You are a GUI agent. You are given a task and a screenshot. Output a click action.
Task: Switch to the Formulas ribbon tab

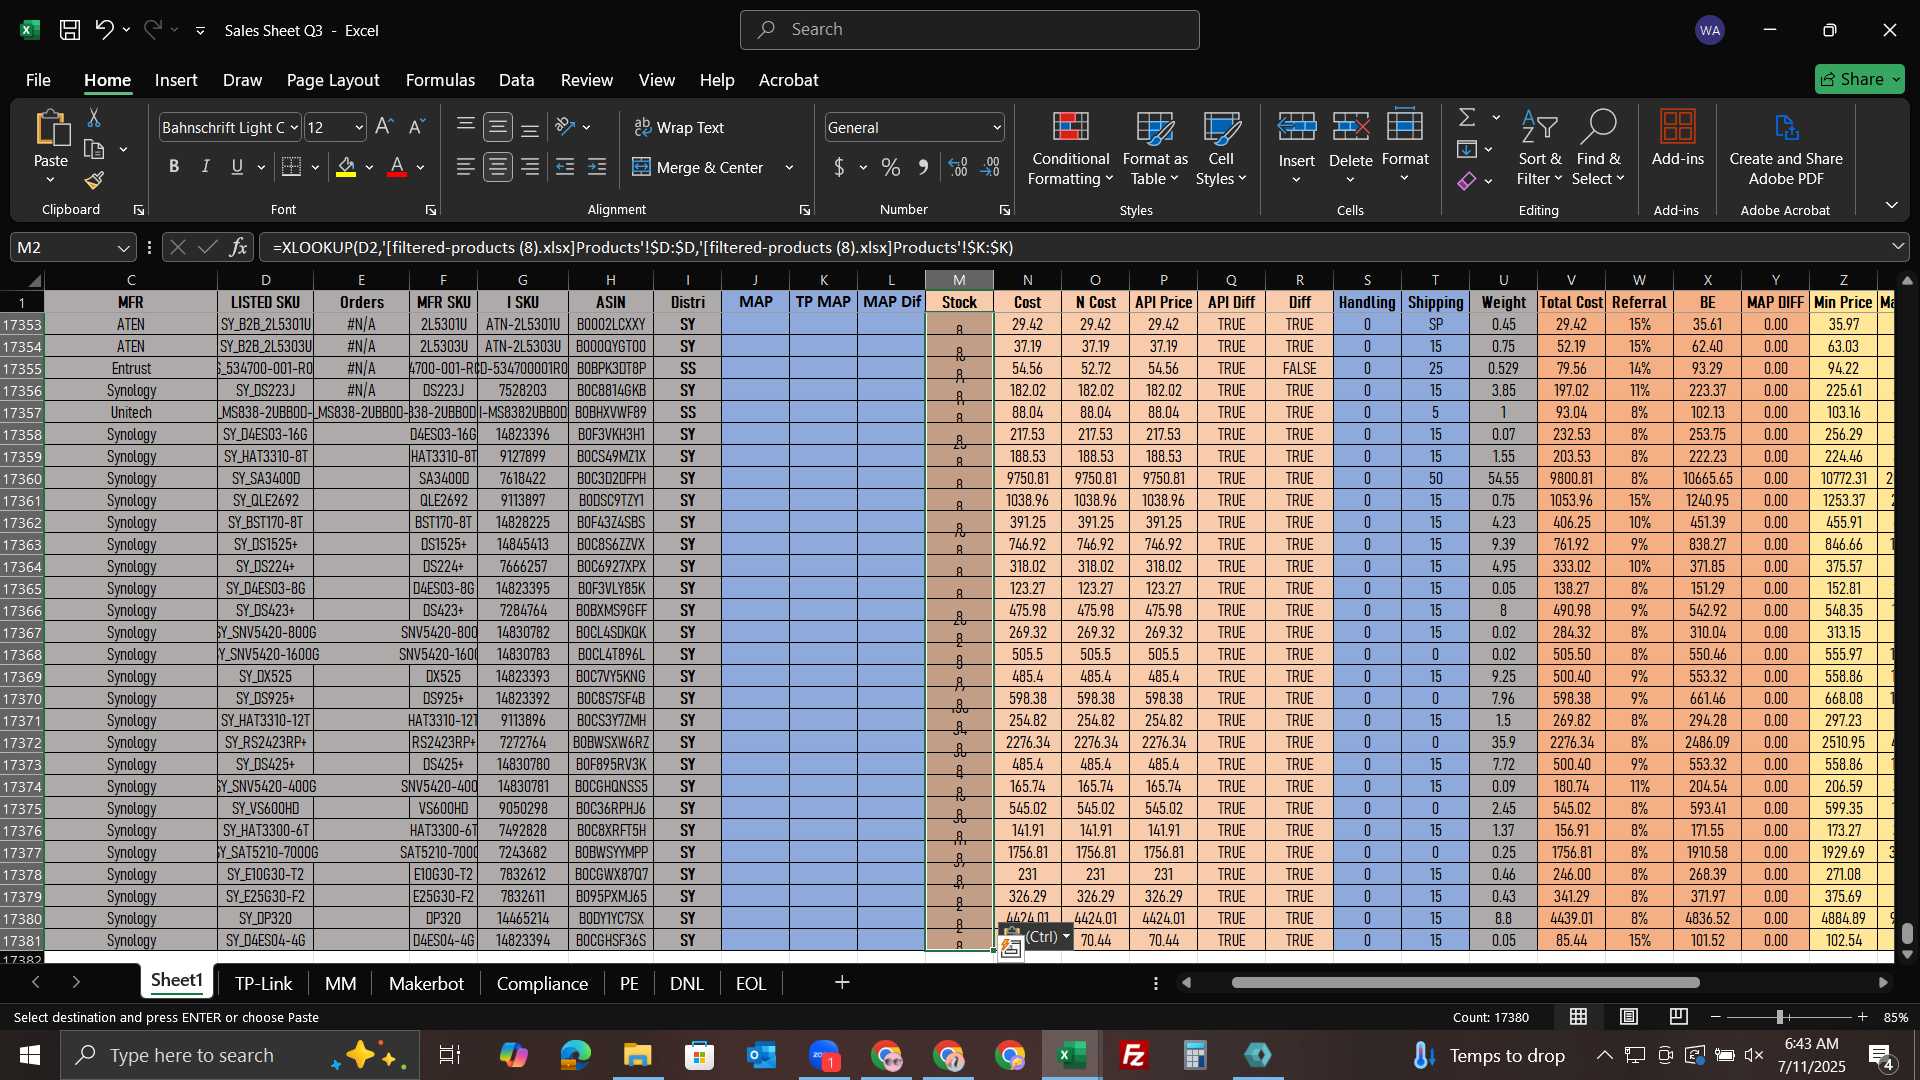point(440,80)
